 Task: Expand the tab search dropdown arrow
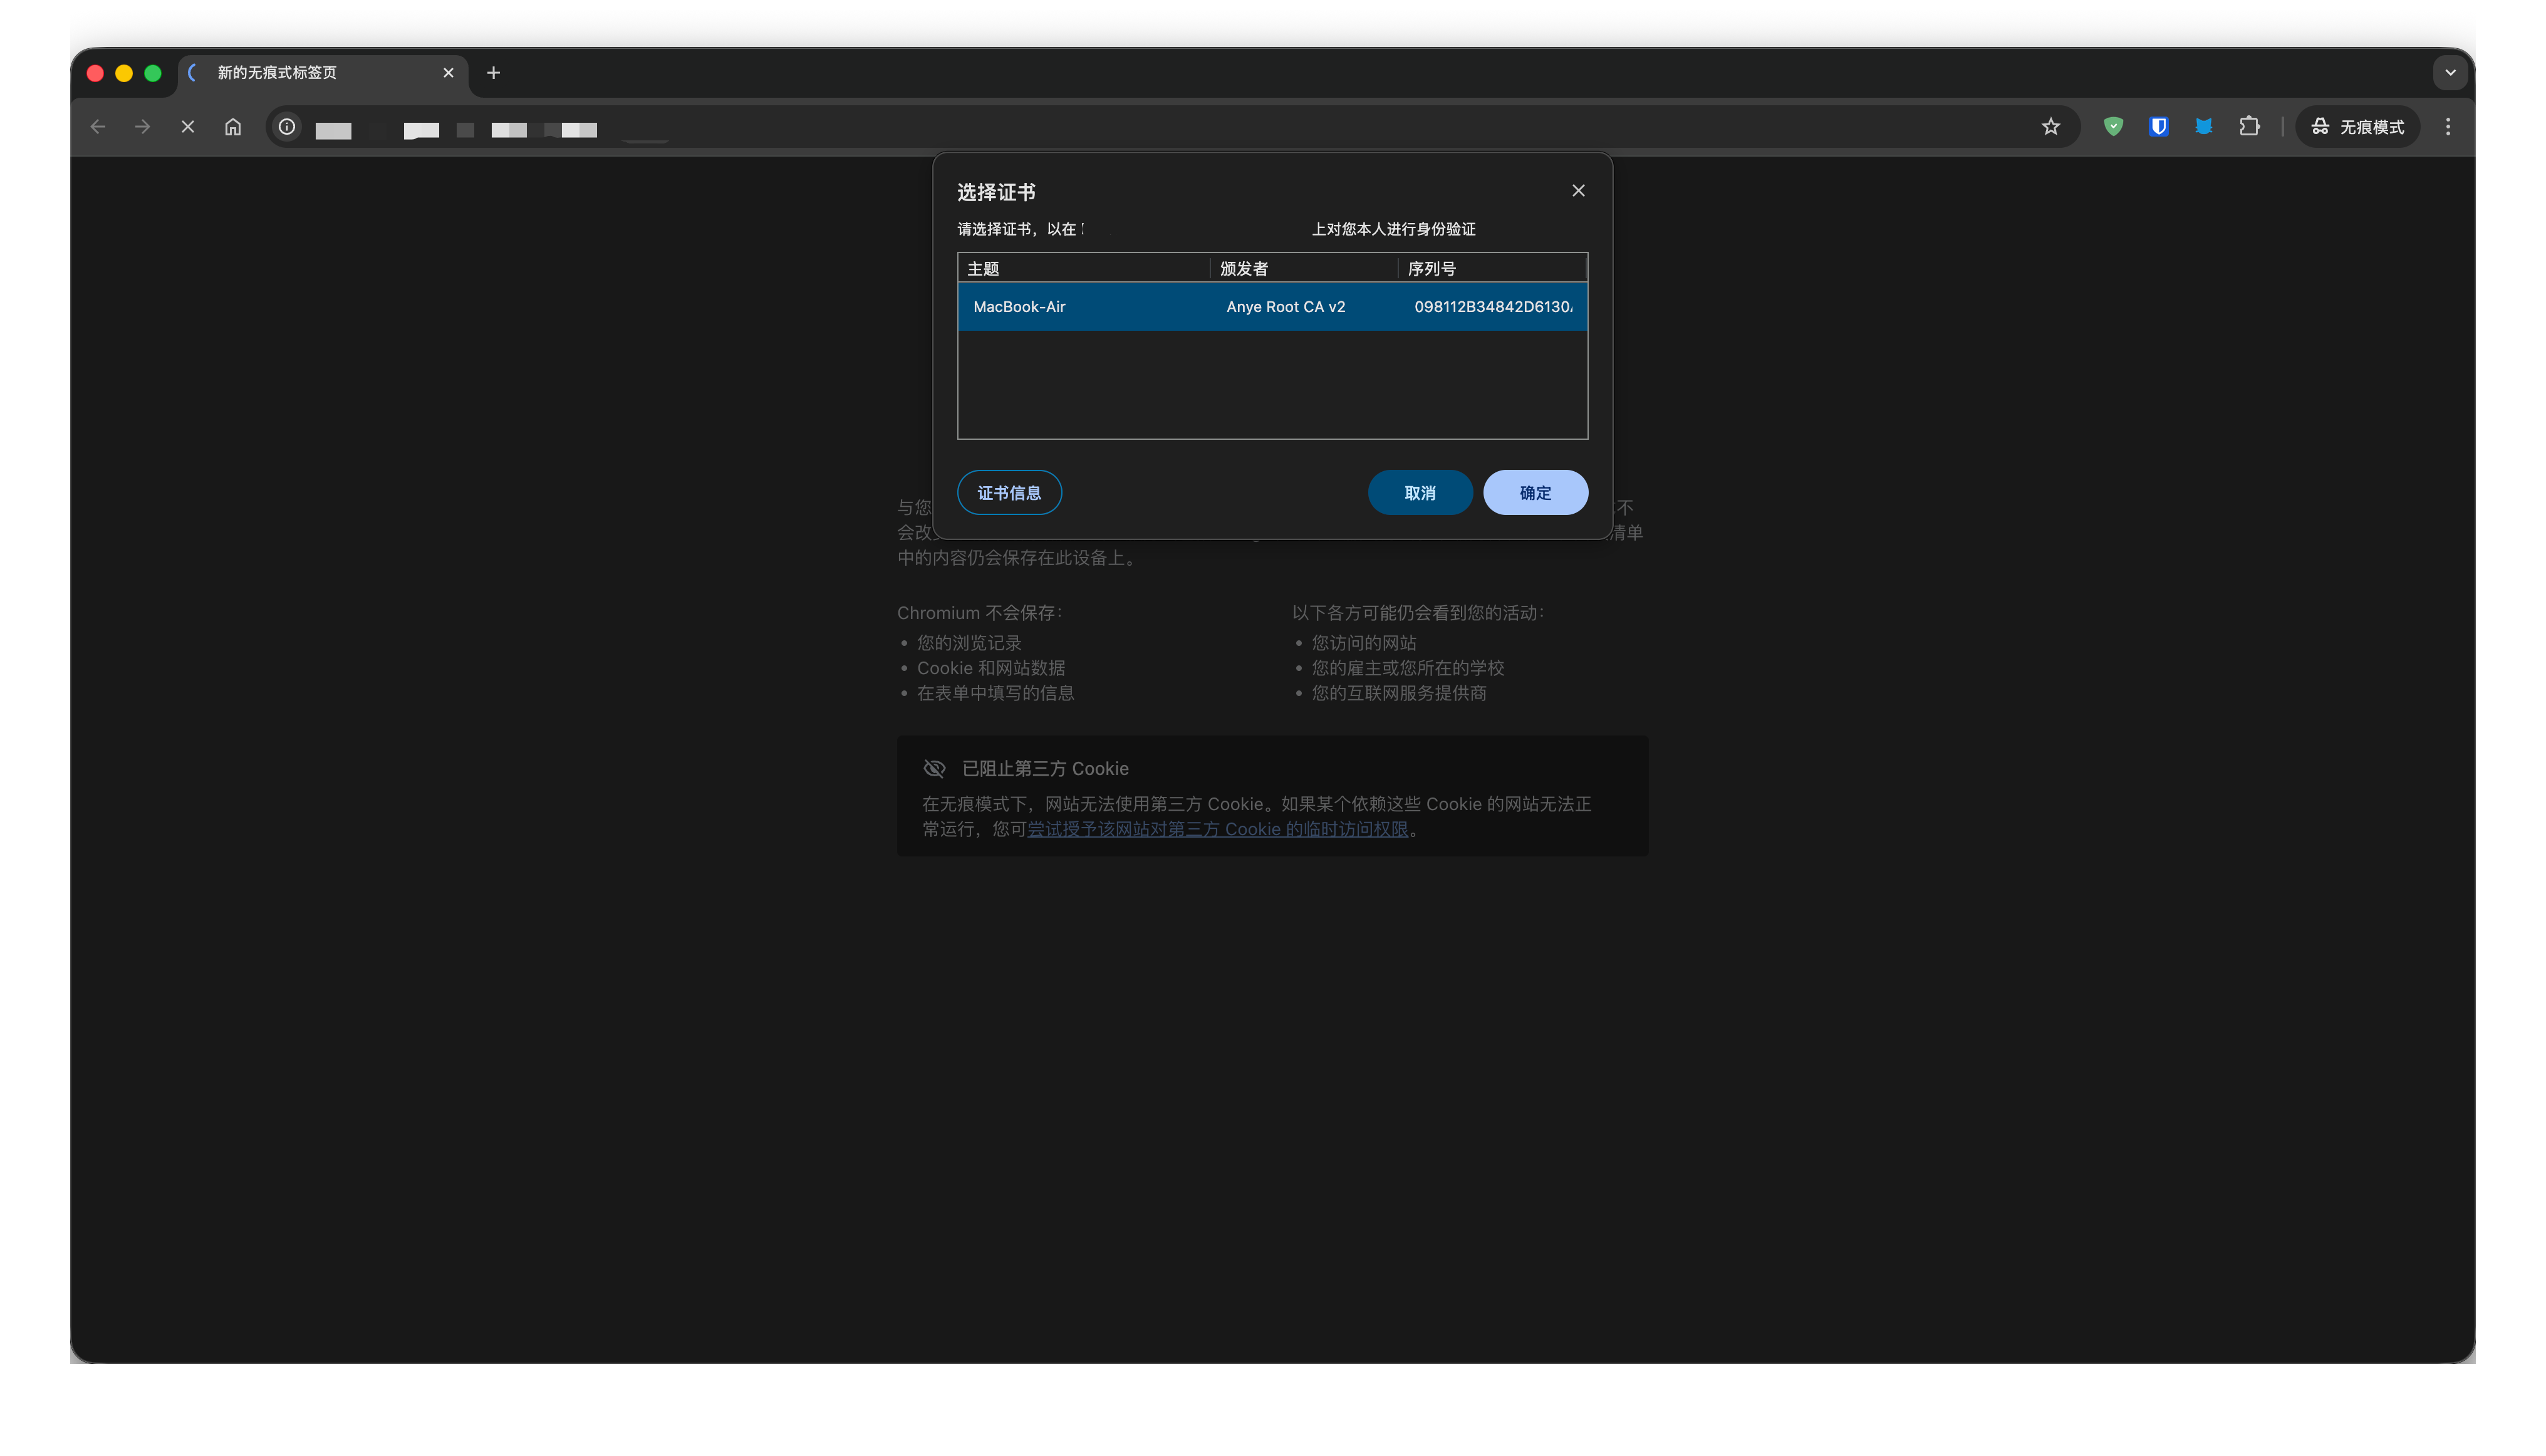[x=2450, y=73]
